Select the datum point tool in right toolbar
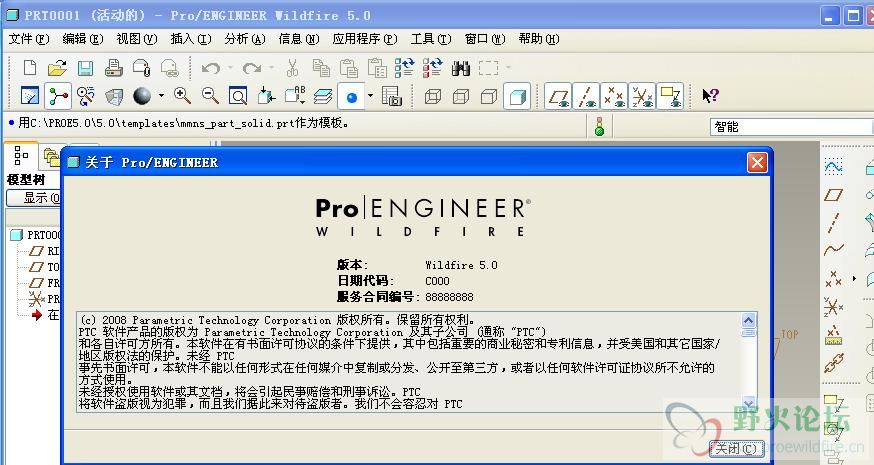The image size is (874, 465). pyautogui.click(x=833, y=278)
